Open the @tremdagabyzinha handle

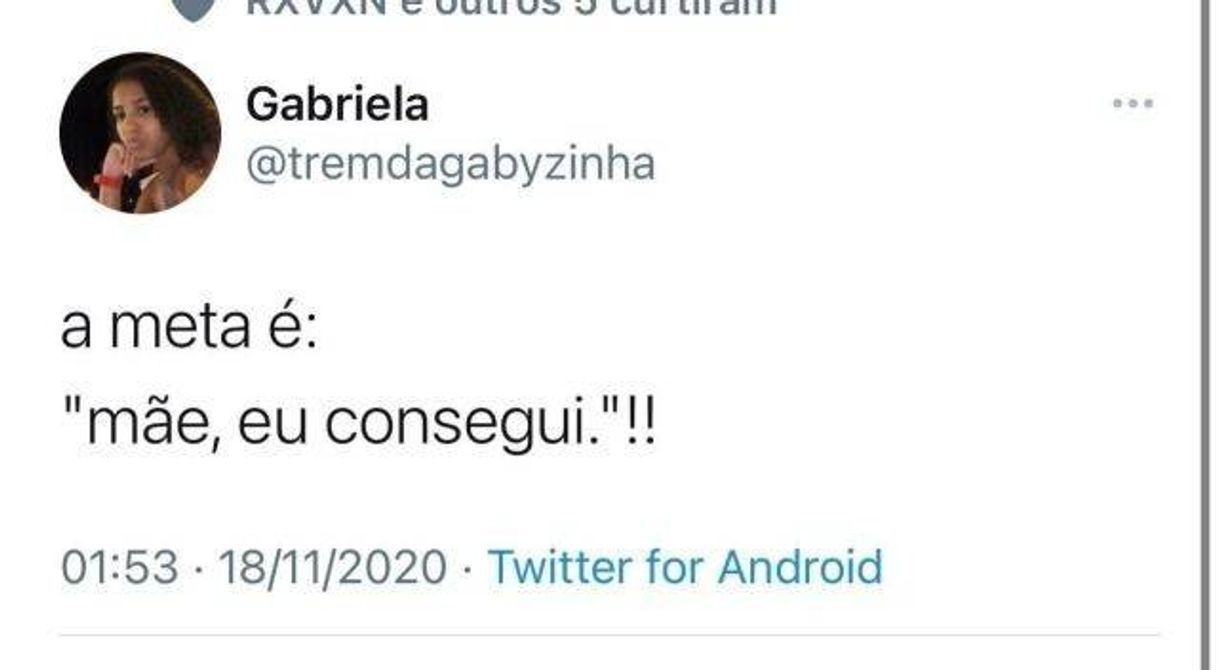point(450,164)
